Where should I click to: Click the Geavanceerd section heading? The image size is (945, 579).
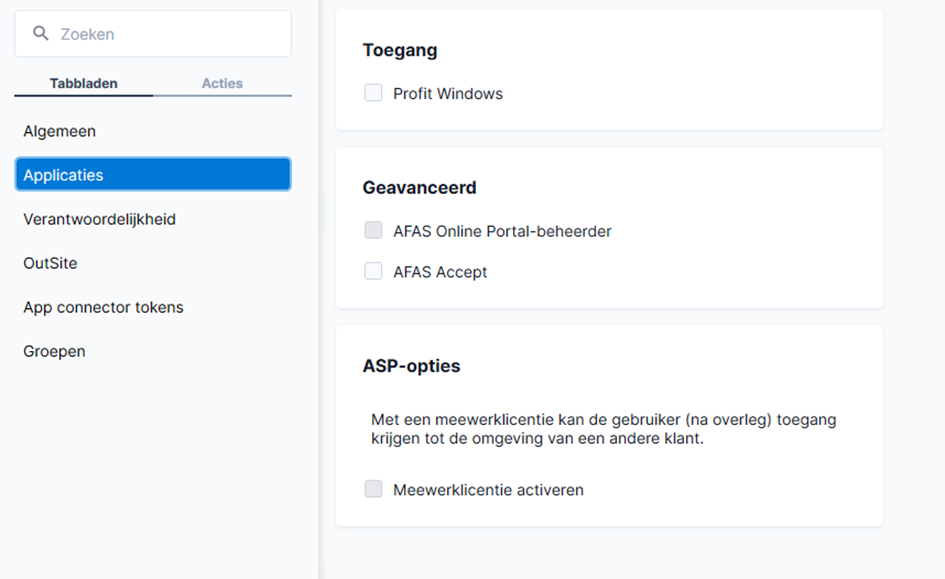[x=419, y=187]
